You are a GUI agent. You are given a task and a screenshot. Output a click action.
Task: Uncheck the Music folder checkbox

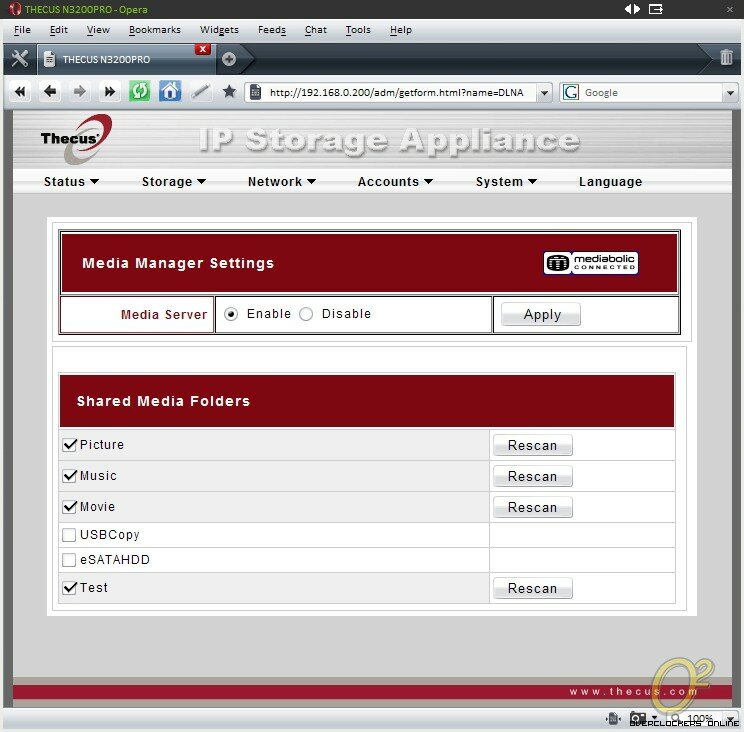(x=69, y=476)
